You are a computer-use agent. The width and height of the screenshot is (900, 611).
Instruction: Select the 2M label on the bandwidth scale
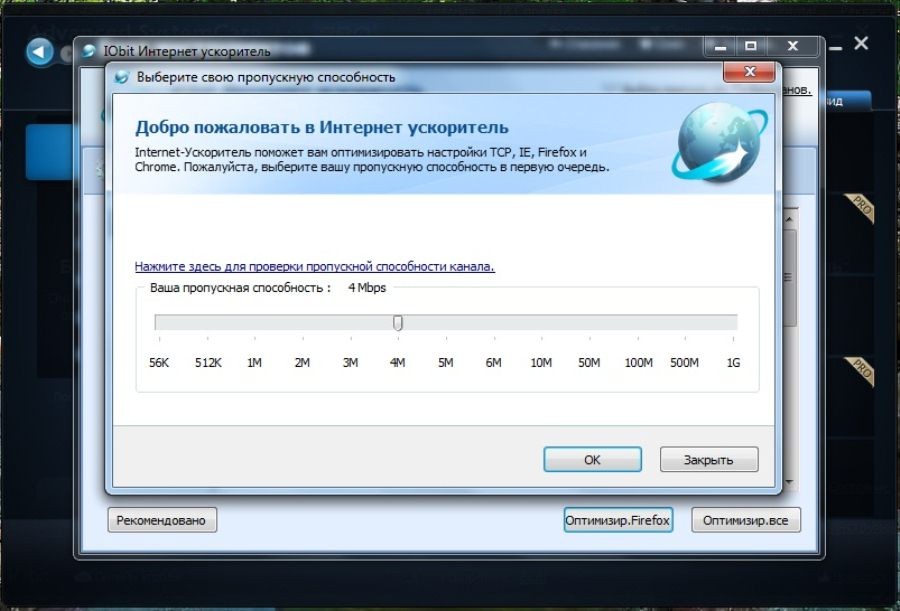coord(302,363)
